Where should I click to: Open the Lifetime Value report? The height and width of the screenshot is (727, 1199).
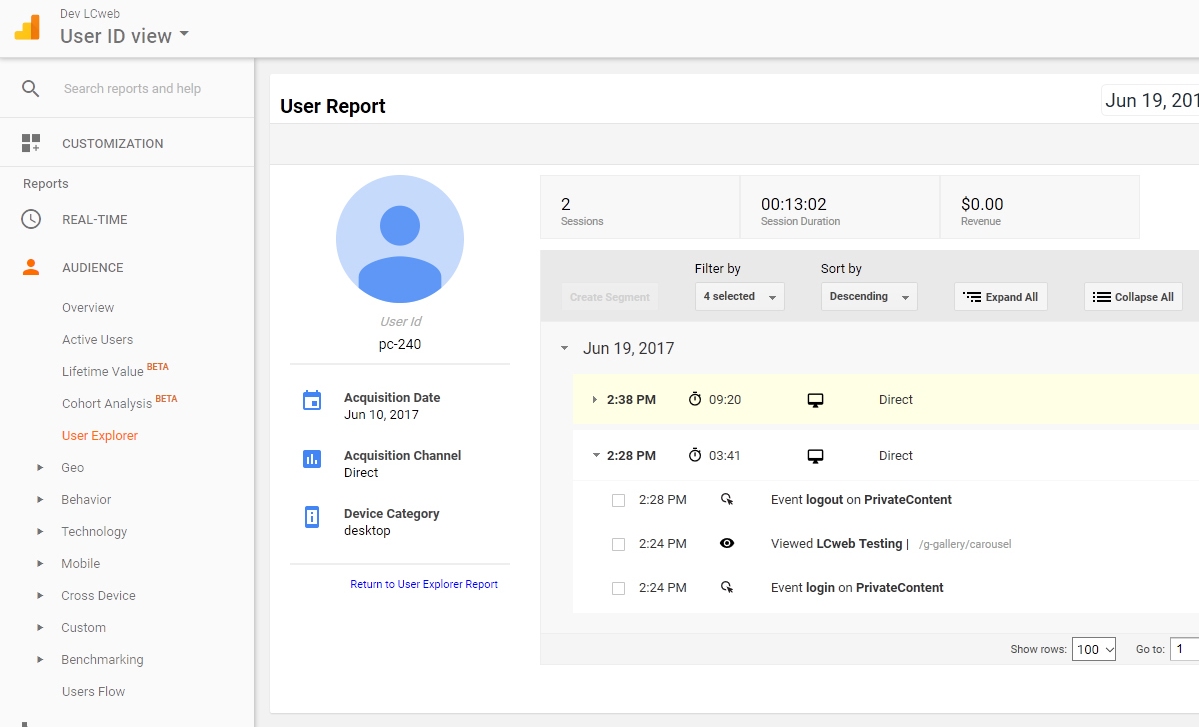pyautogui.click(x=103, y=371)
